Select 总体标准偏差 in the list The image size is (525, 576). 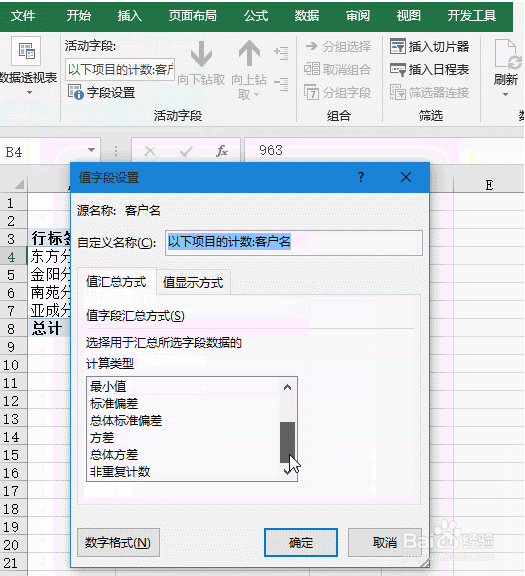point(183,420)
